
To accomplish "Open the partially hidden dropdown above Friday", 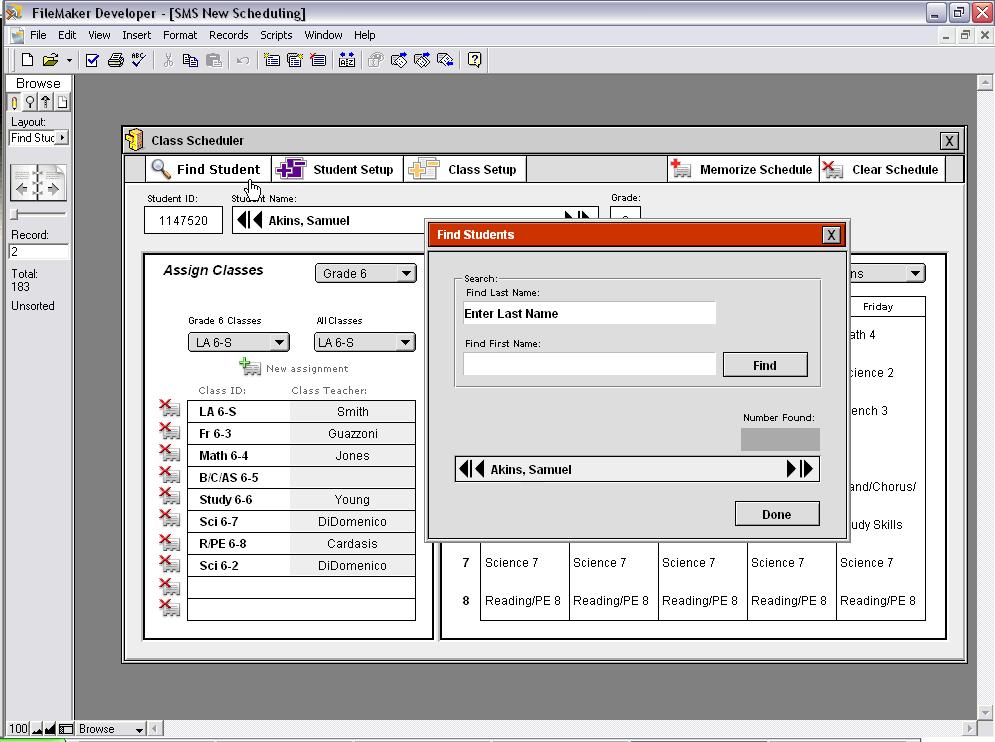I will [x=887, y=274].
